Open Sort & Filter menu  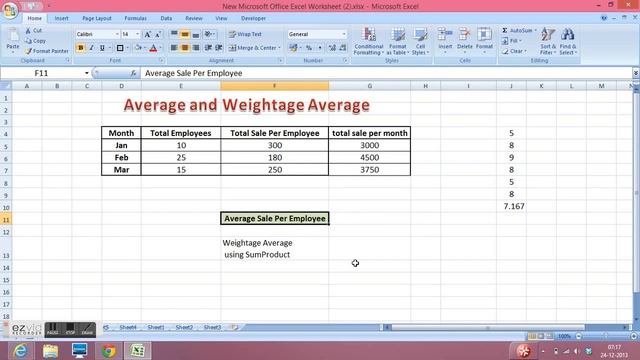click(x=548, y=41)
